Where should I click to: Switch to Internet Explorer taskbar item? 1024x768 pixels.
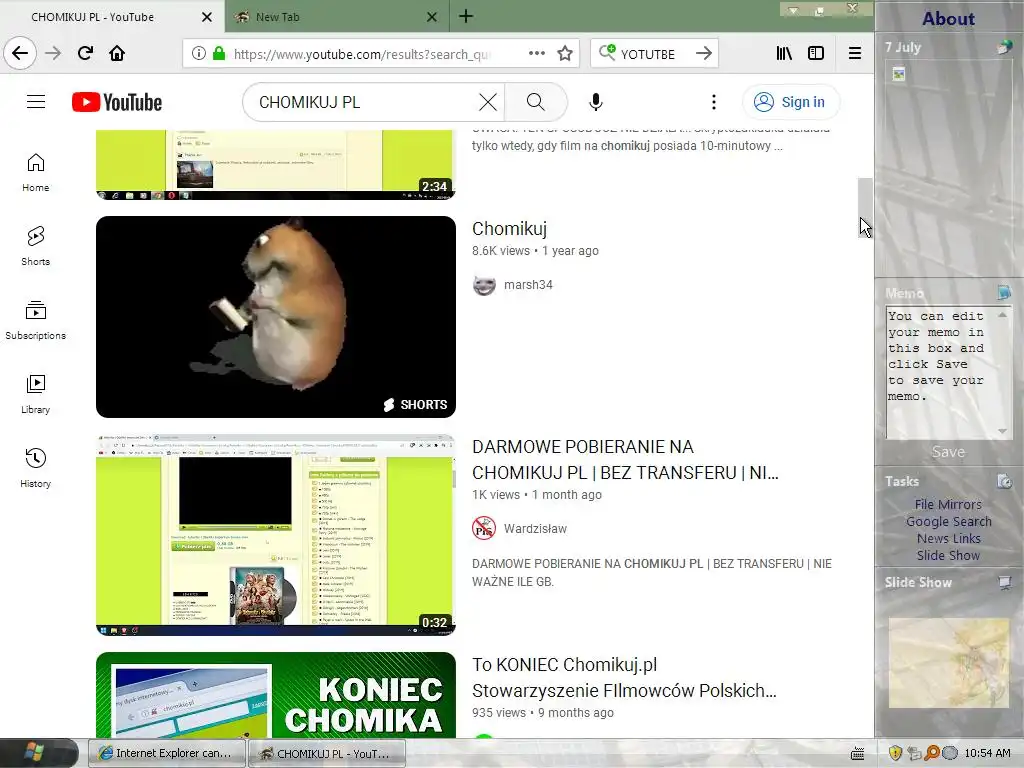(167, 753)
